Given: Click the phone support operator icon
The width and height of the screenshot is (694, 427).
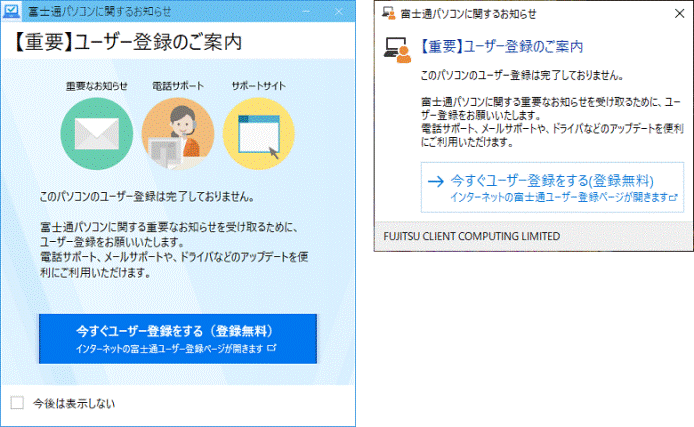Looking at the screenshot, I should (177, 132).
